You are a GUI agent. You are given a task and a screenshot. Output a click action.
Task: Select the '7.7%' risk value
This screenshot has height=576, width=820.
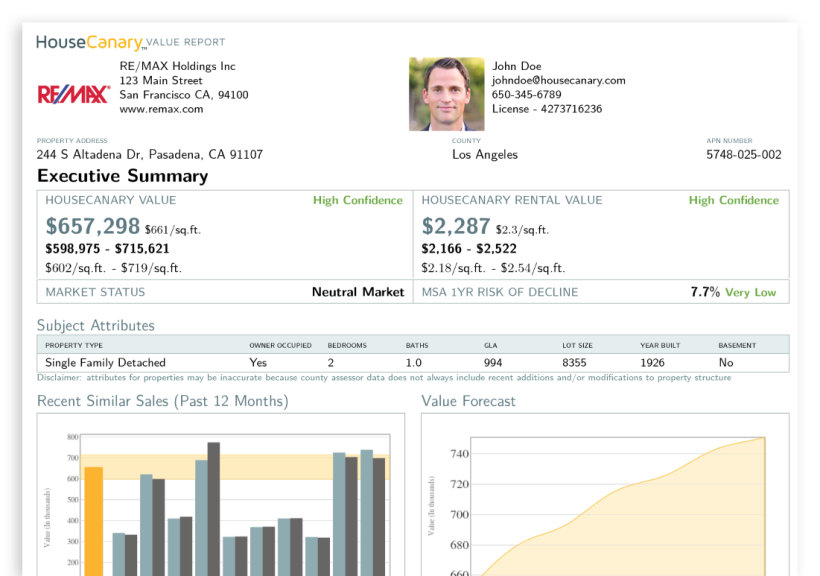705,292
